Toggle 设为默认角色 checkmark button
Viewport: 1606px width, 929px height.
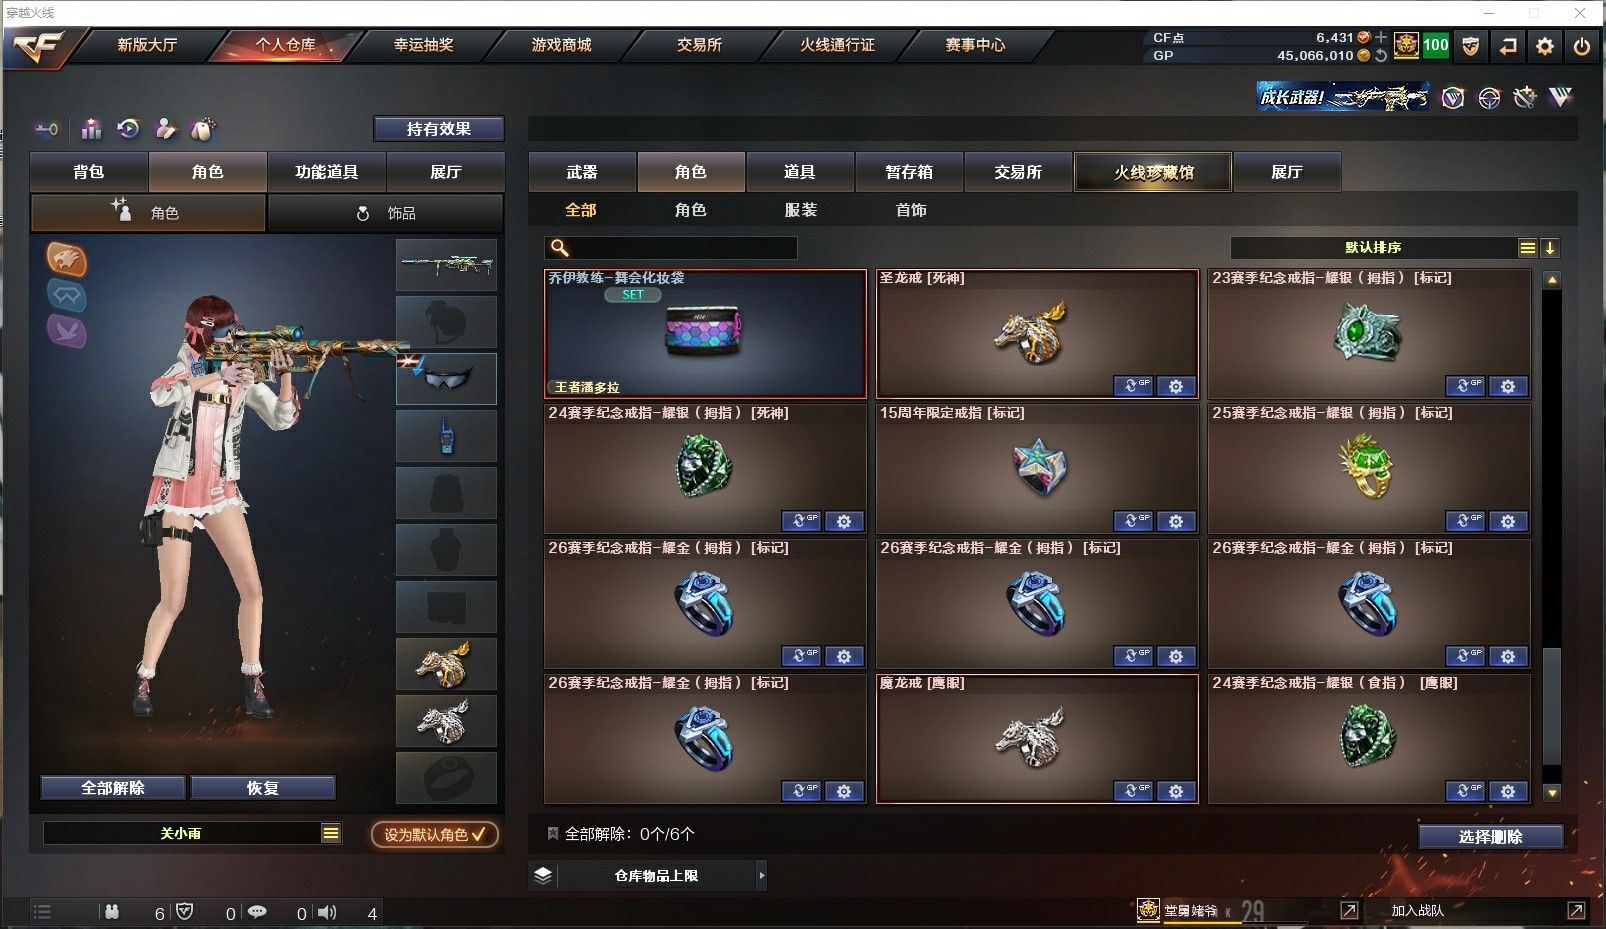[435, 834]
